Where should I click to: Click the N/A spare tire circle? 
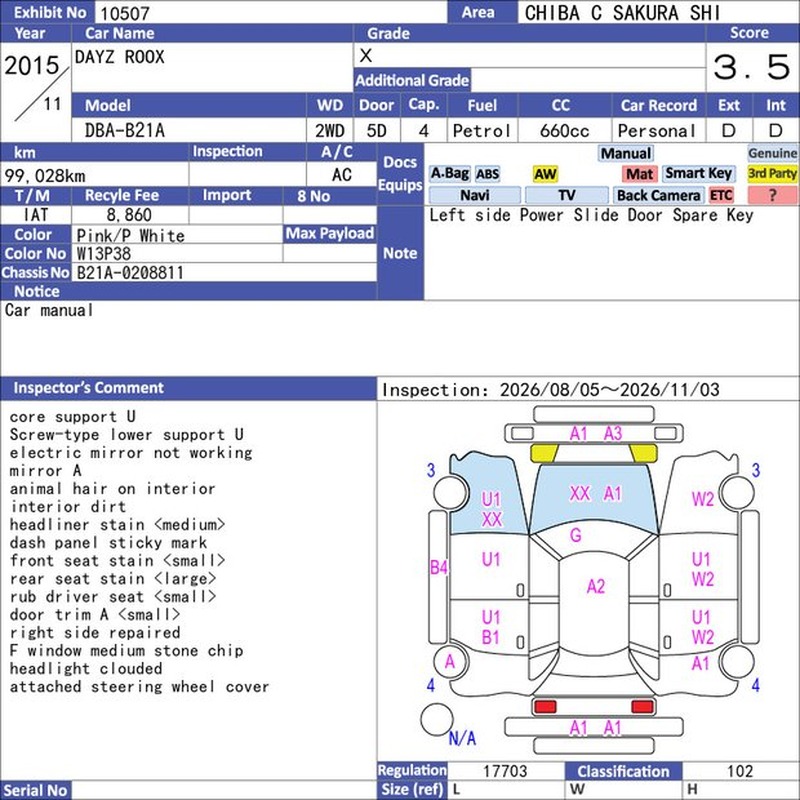pos(437,719)
